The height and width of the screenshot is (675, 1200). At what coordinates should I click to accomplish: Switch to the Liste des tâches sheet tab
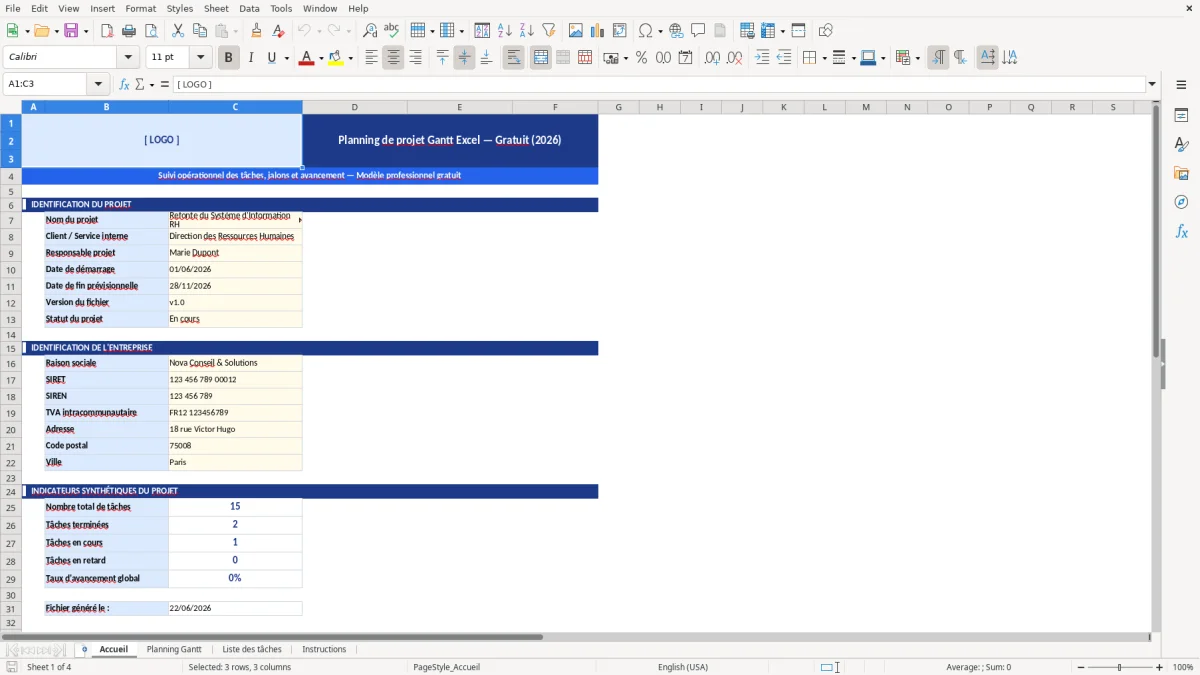tap(252, 649)
